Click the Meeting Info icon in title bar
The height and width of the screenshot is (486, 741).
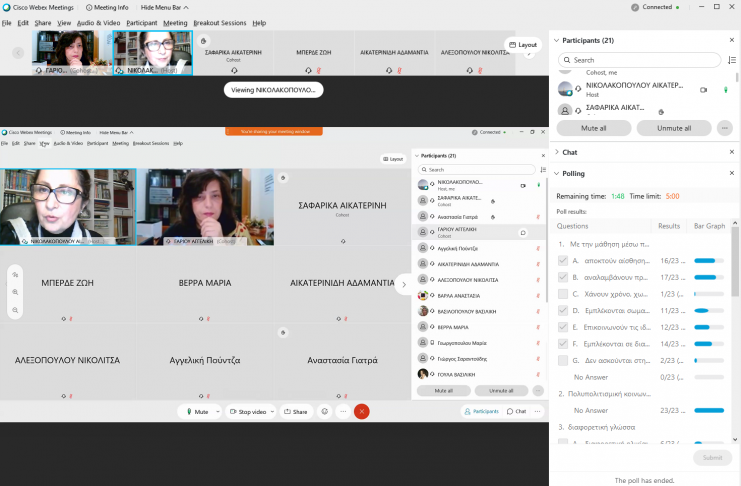point(91,7)
